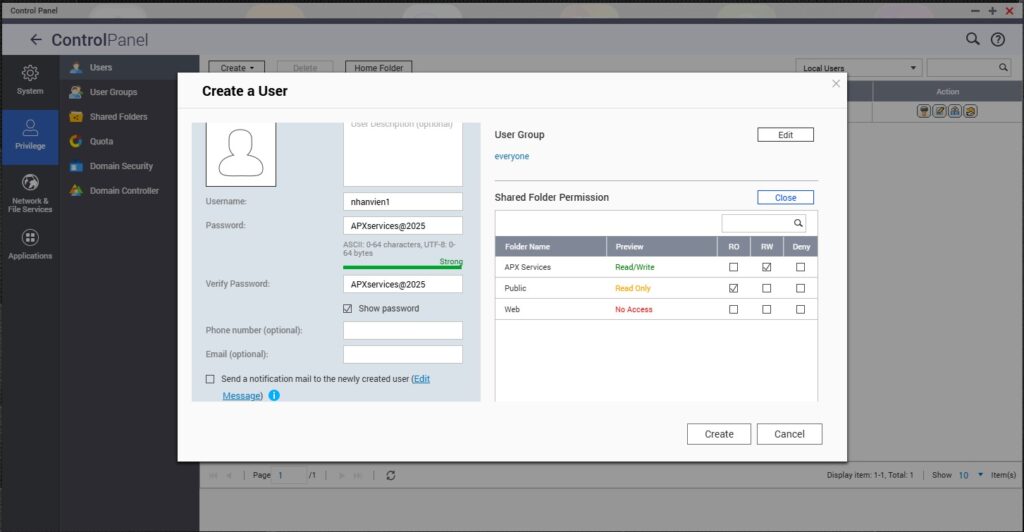Click edit user group action icon
Viewport: 1024px width, 532px height.
click(x=955, y=111)
